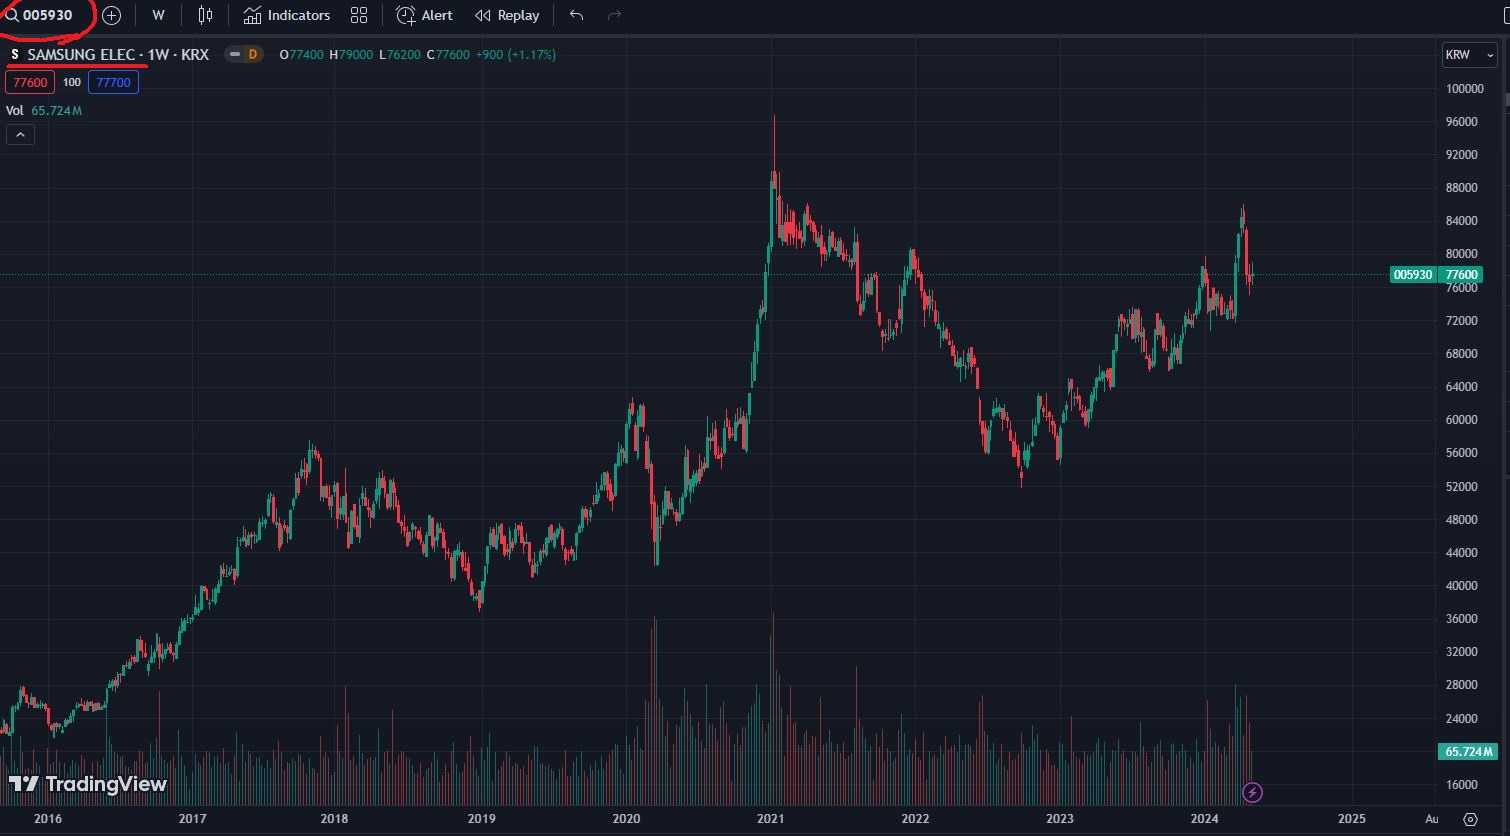
Task: Click the 77600 current price label
Action: (x=1461, y=275)
